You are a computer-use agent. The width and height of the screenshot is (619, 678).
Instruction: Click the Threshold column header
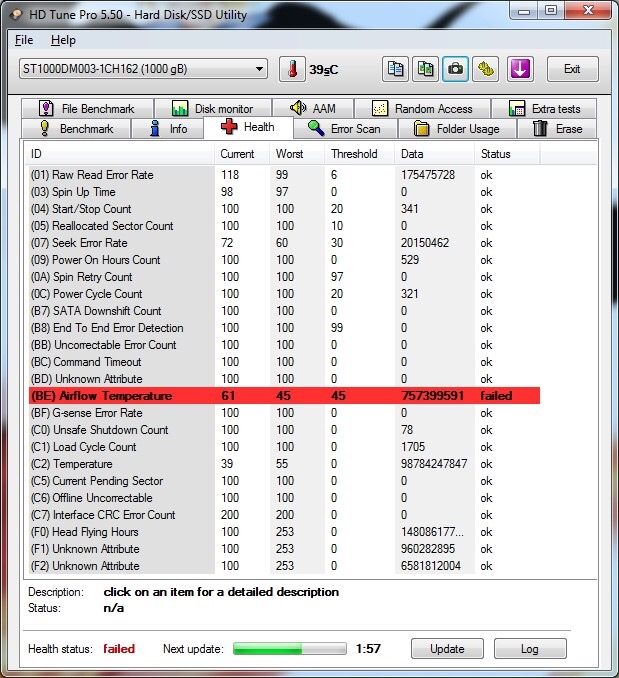[x=360, y=154]
